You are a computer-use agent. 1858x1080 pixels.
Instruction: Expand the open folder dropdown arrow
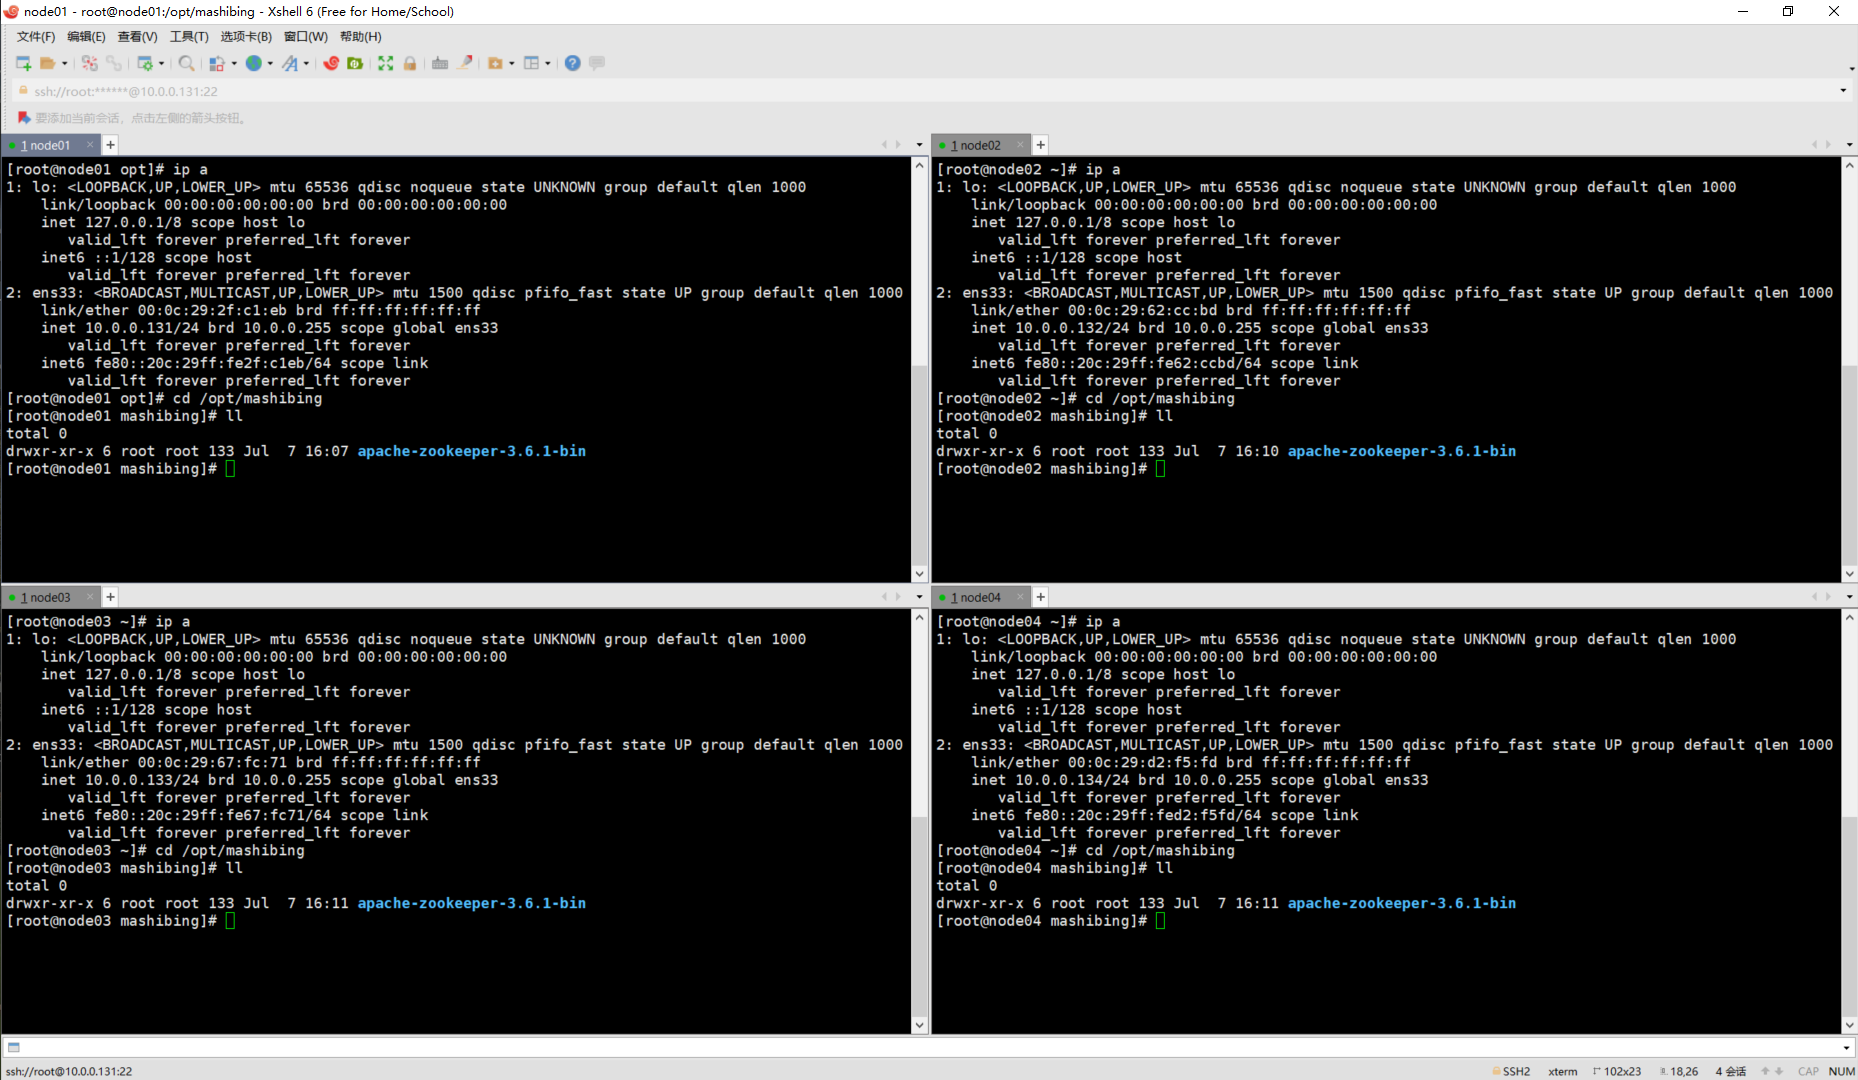coord(65,63)
